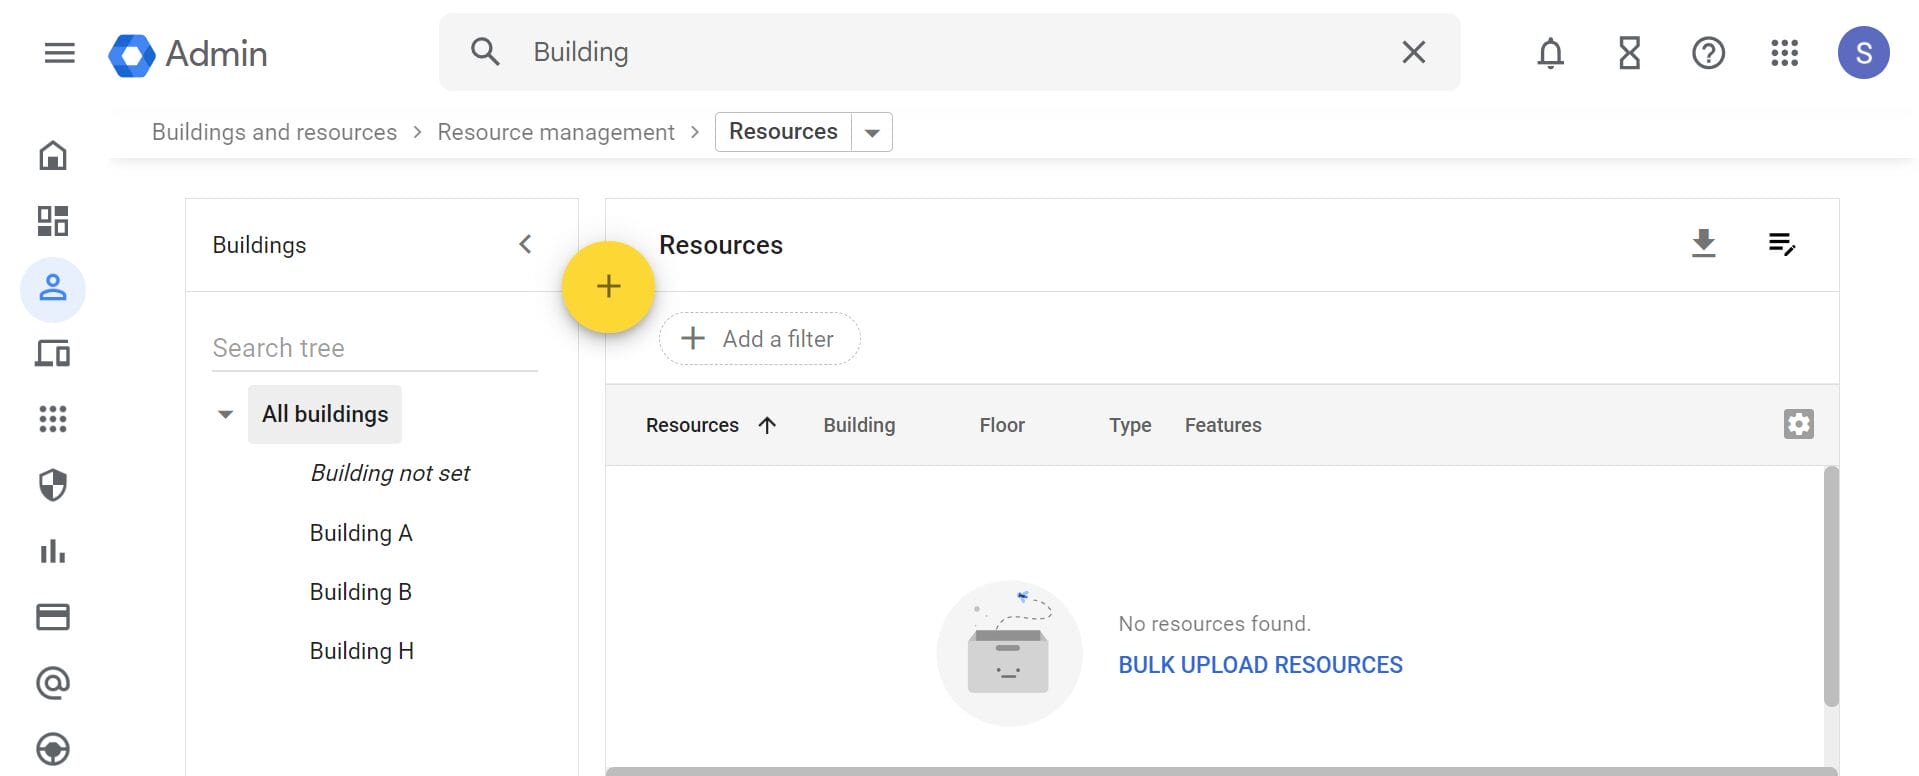Click the Google Admin logo
The height and width of the screenshot is (776, 1919).
coord(188,54)
